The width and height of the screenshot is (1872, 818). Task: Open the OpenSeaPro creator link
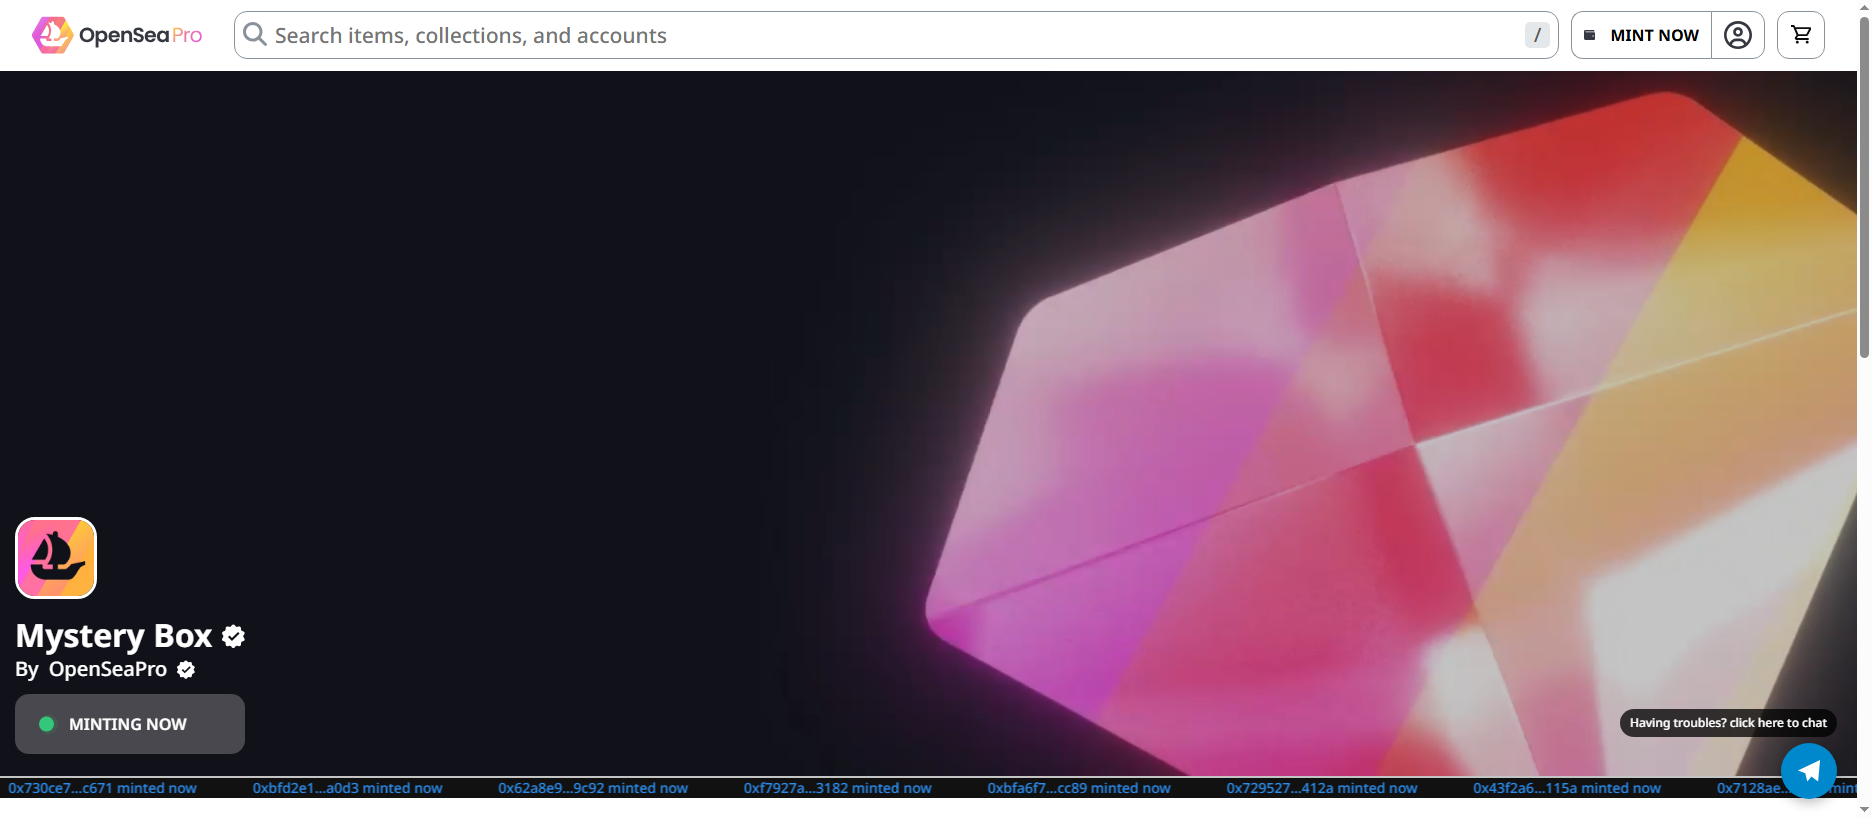108,669
